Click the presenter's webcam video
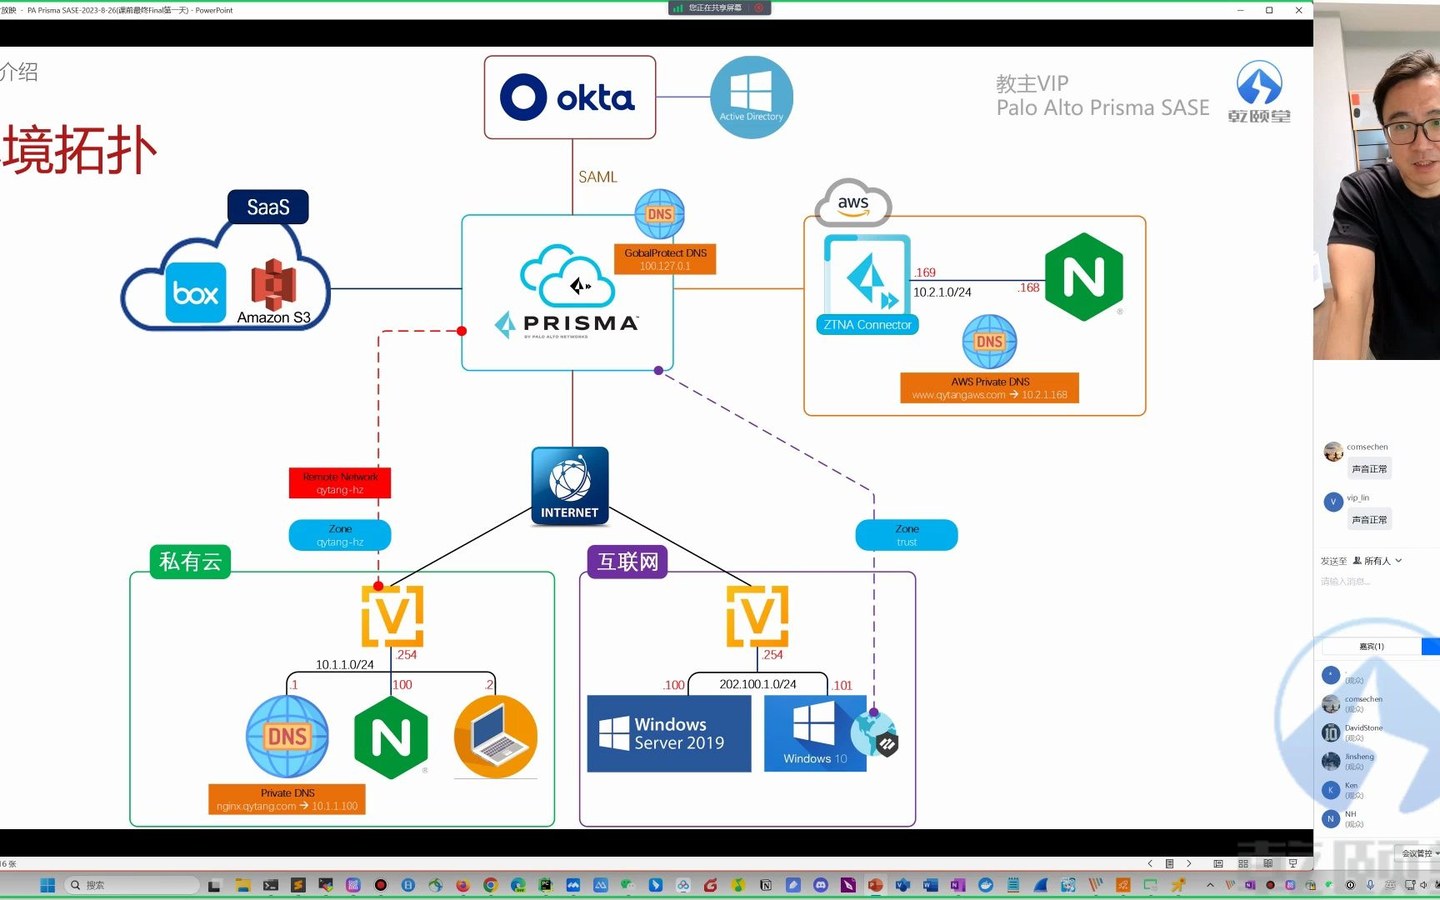Screen dimensions: 1440x900 click(1377, 180)
